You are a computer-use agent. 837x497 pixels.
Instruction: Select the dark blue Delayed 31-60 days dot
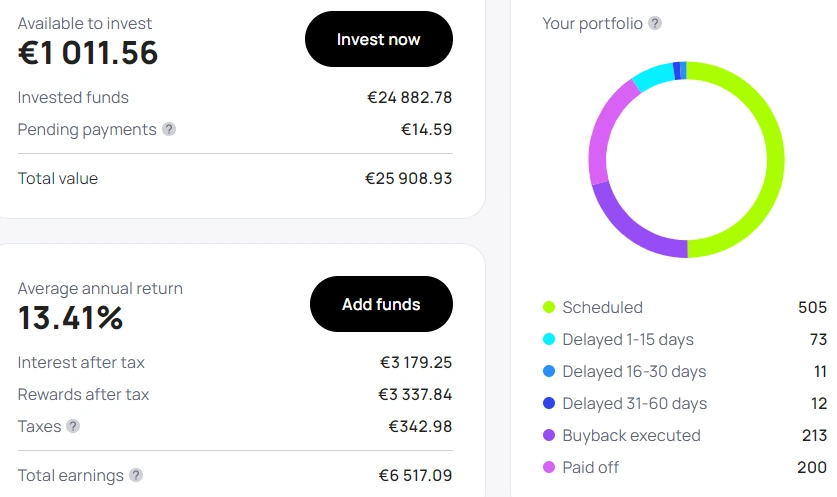coord(548,403)
